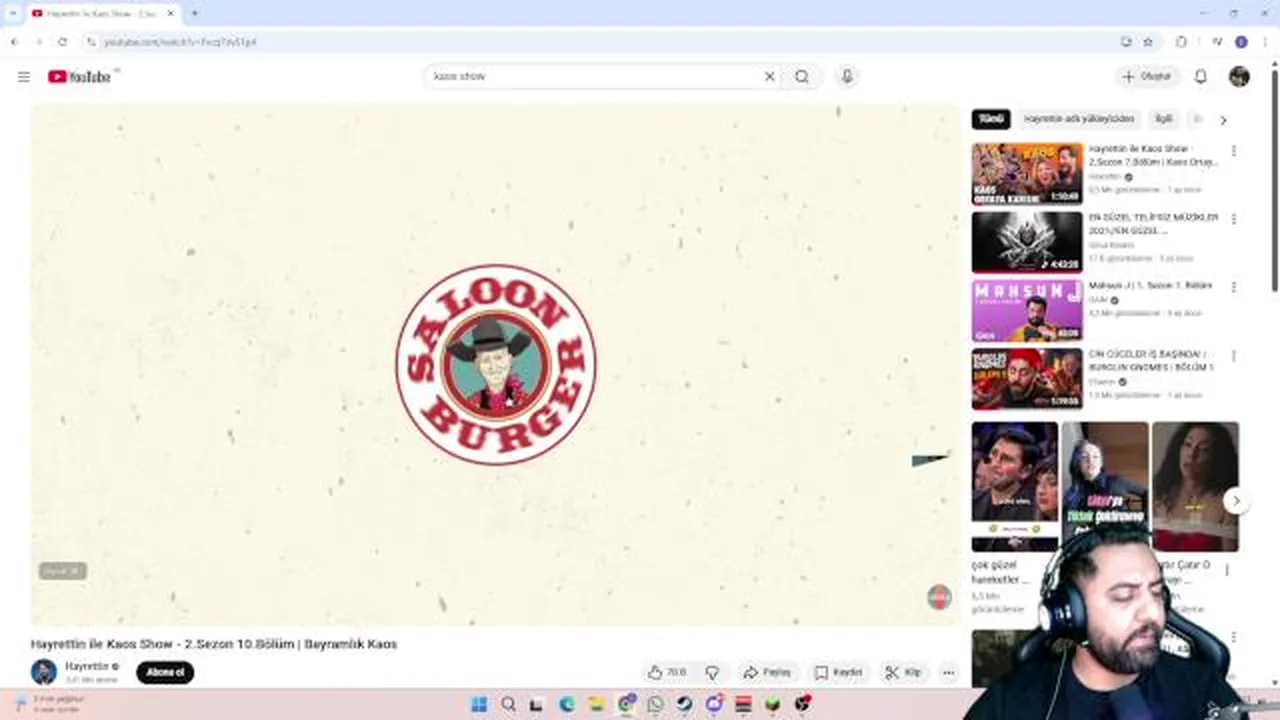This screenshot has width=1280, height=720.
Task: Click the browser address bar URL
Action: (181, 42)
